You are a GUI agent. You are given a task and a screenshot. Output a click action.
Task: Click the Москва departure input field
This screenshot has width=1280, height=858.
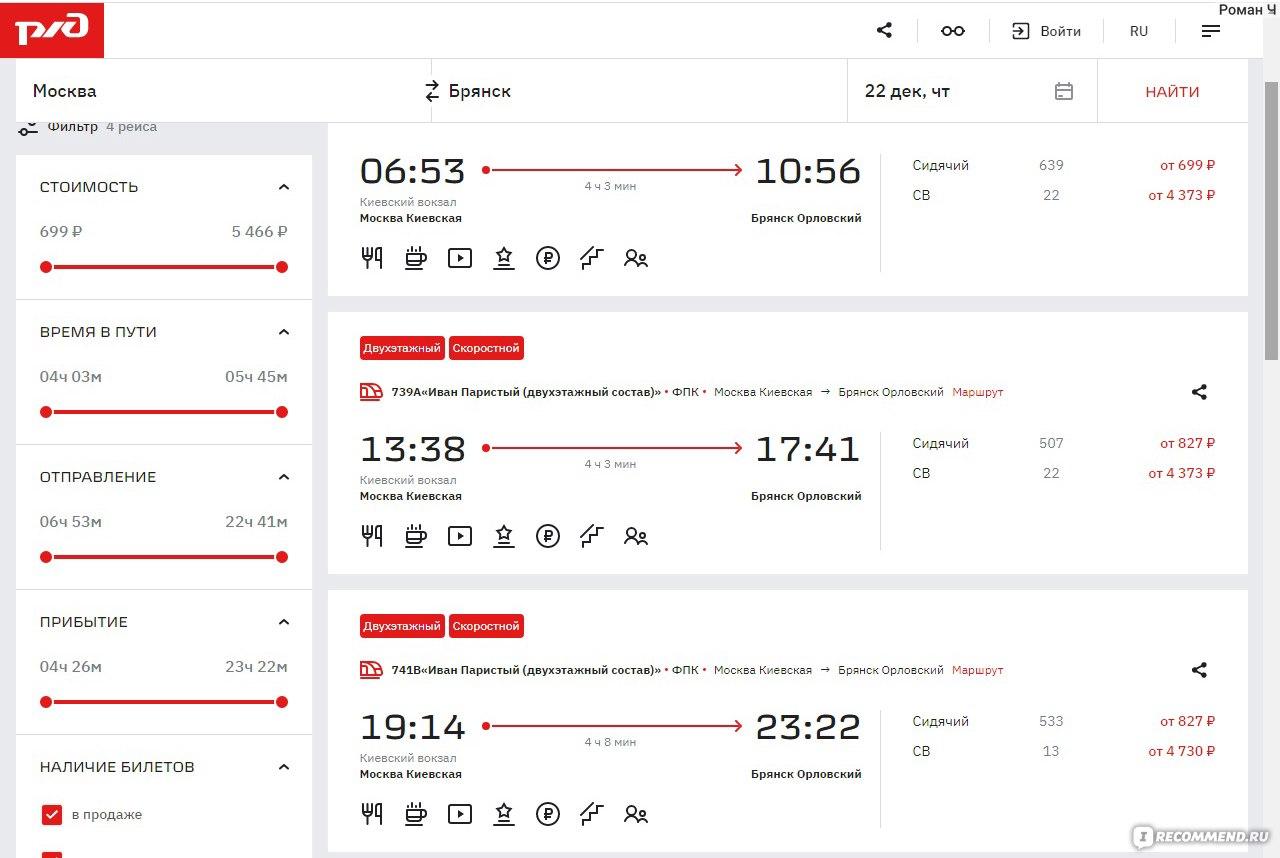[220, 91]
